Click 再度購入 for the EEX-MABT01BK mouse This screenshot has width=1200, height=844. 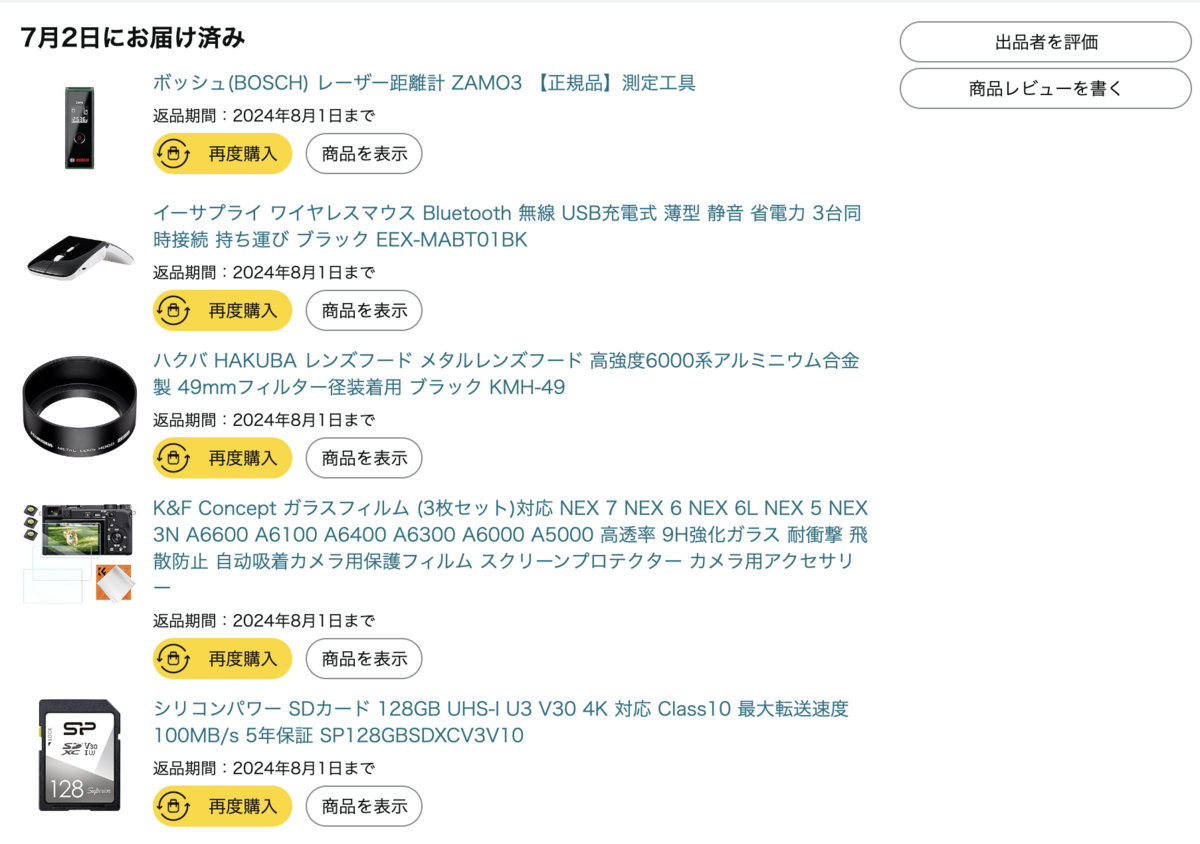(x=222, y=310)
